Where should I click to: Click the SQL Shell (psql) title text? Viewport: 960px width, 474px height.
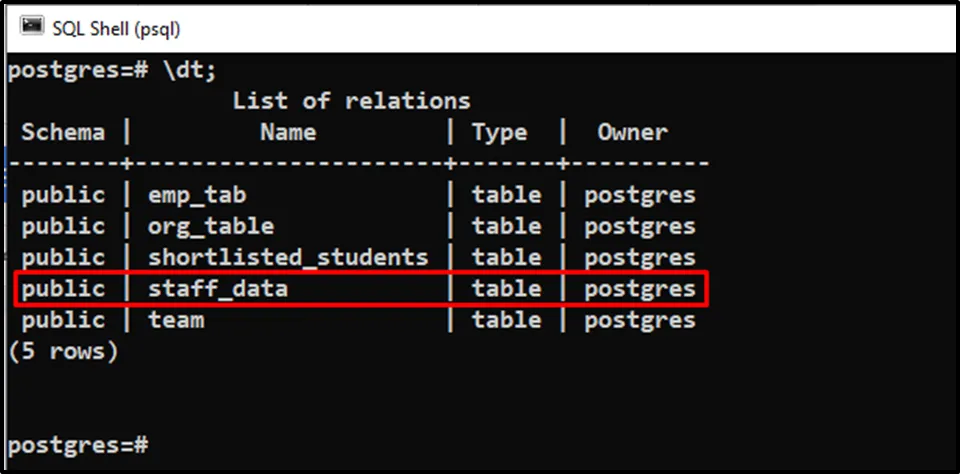pos(116,28)
